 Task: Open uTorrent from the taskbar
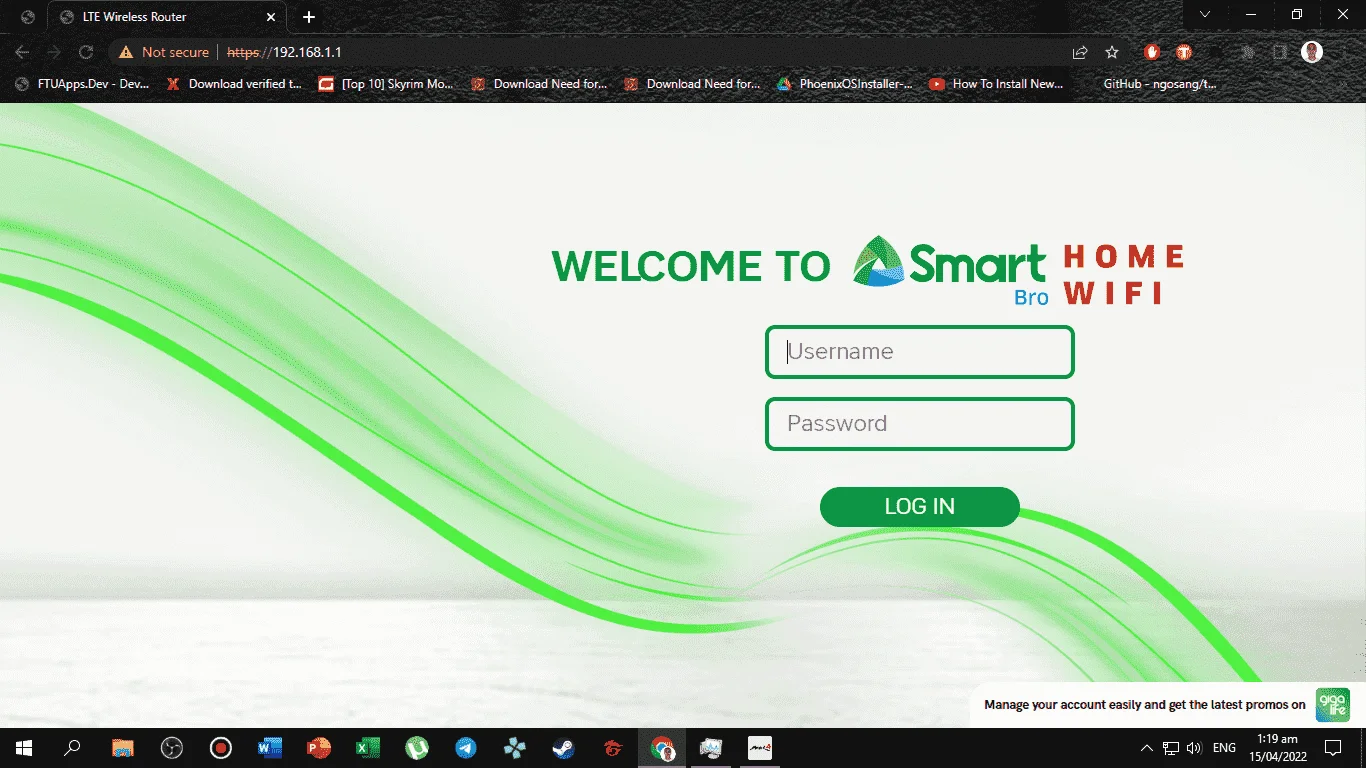pyautogui.click(x=417, y=748)
